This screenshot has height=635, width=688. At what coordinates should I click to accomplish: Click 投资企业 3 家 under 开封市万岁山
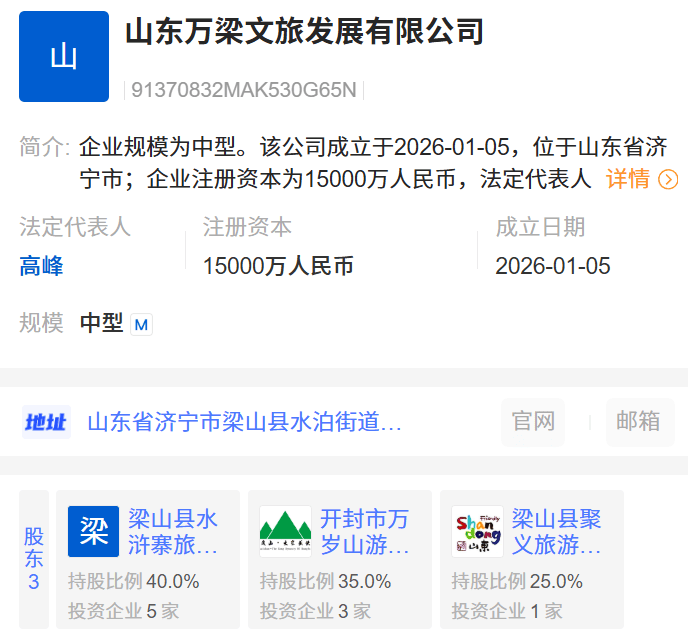click(x=315, y=610)
